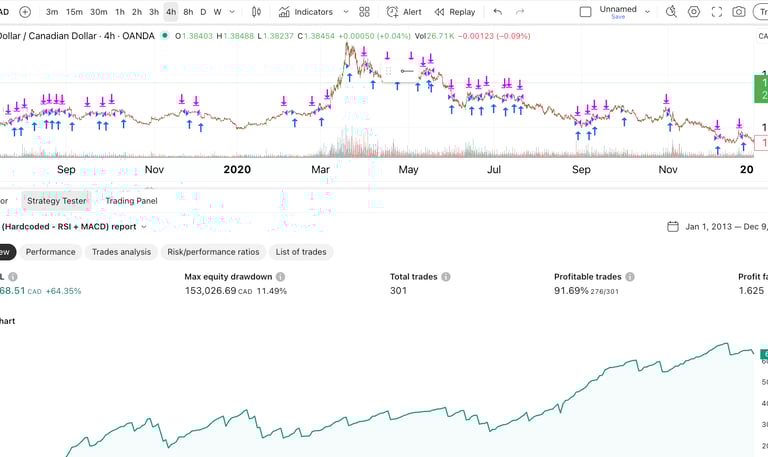Open the Strategy Tester tab

56,201
